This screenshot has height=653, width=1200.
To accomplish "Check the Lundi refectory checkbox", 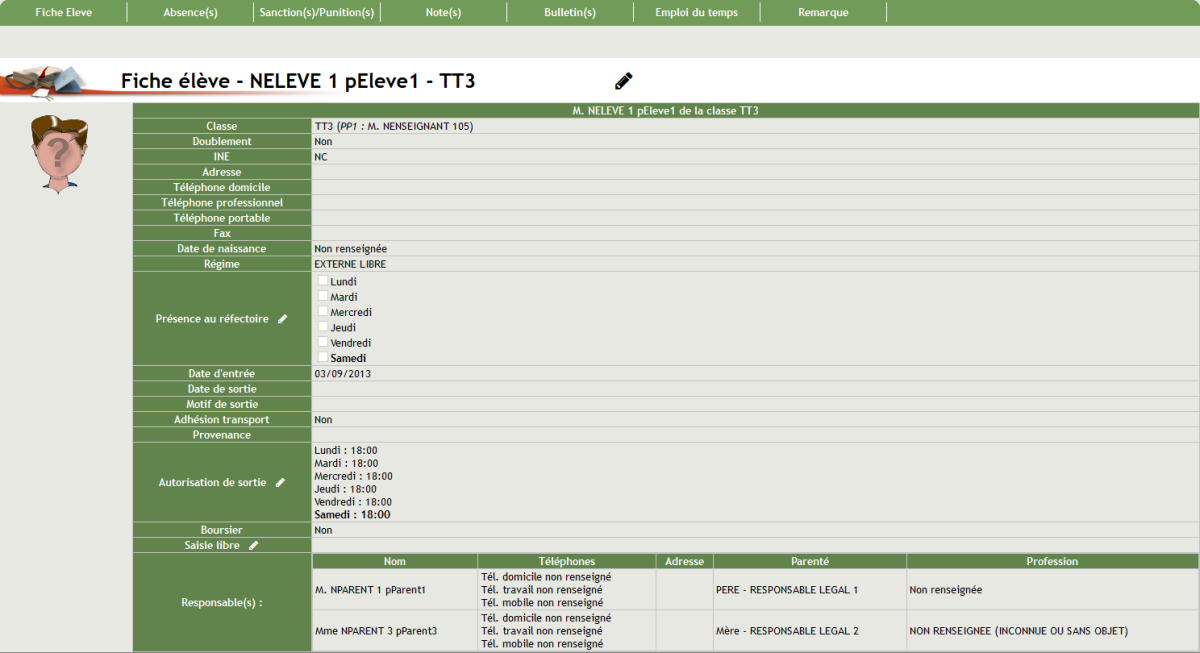I will click(x=323, y=281).
